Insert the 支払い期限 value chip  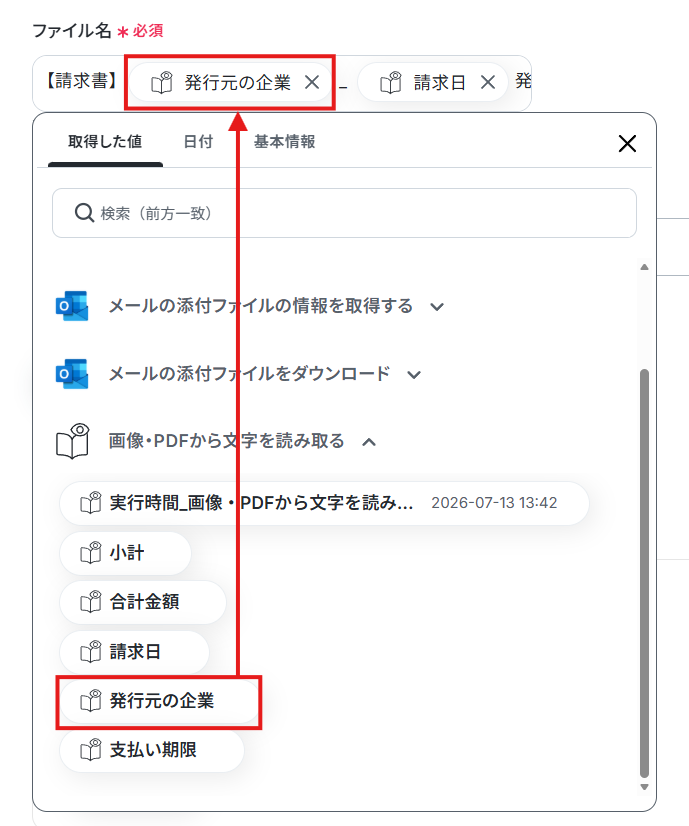(x=152, y=750)
